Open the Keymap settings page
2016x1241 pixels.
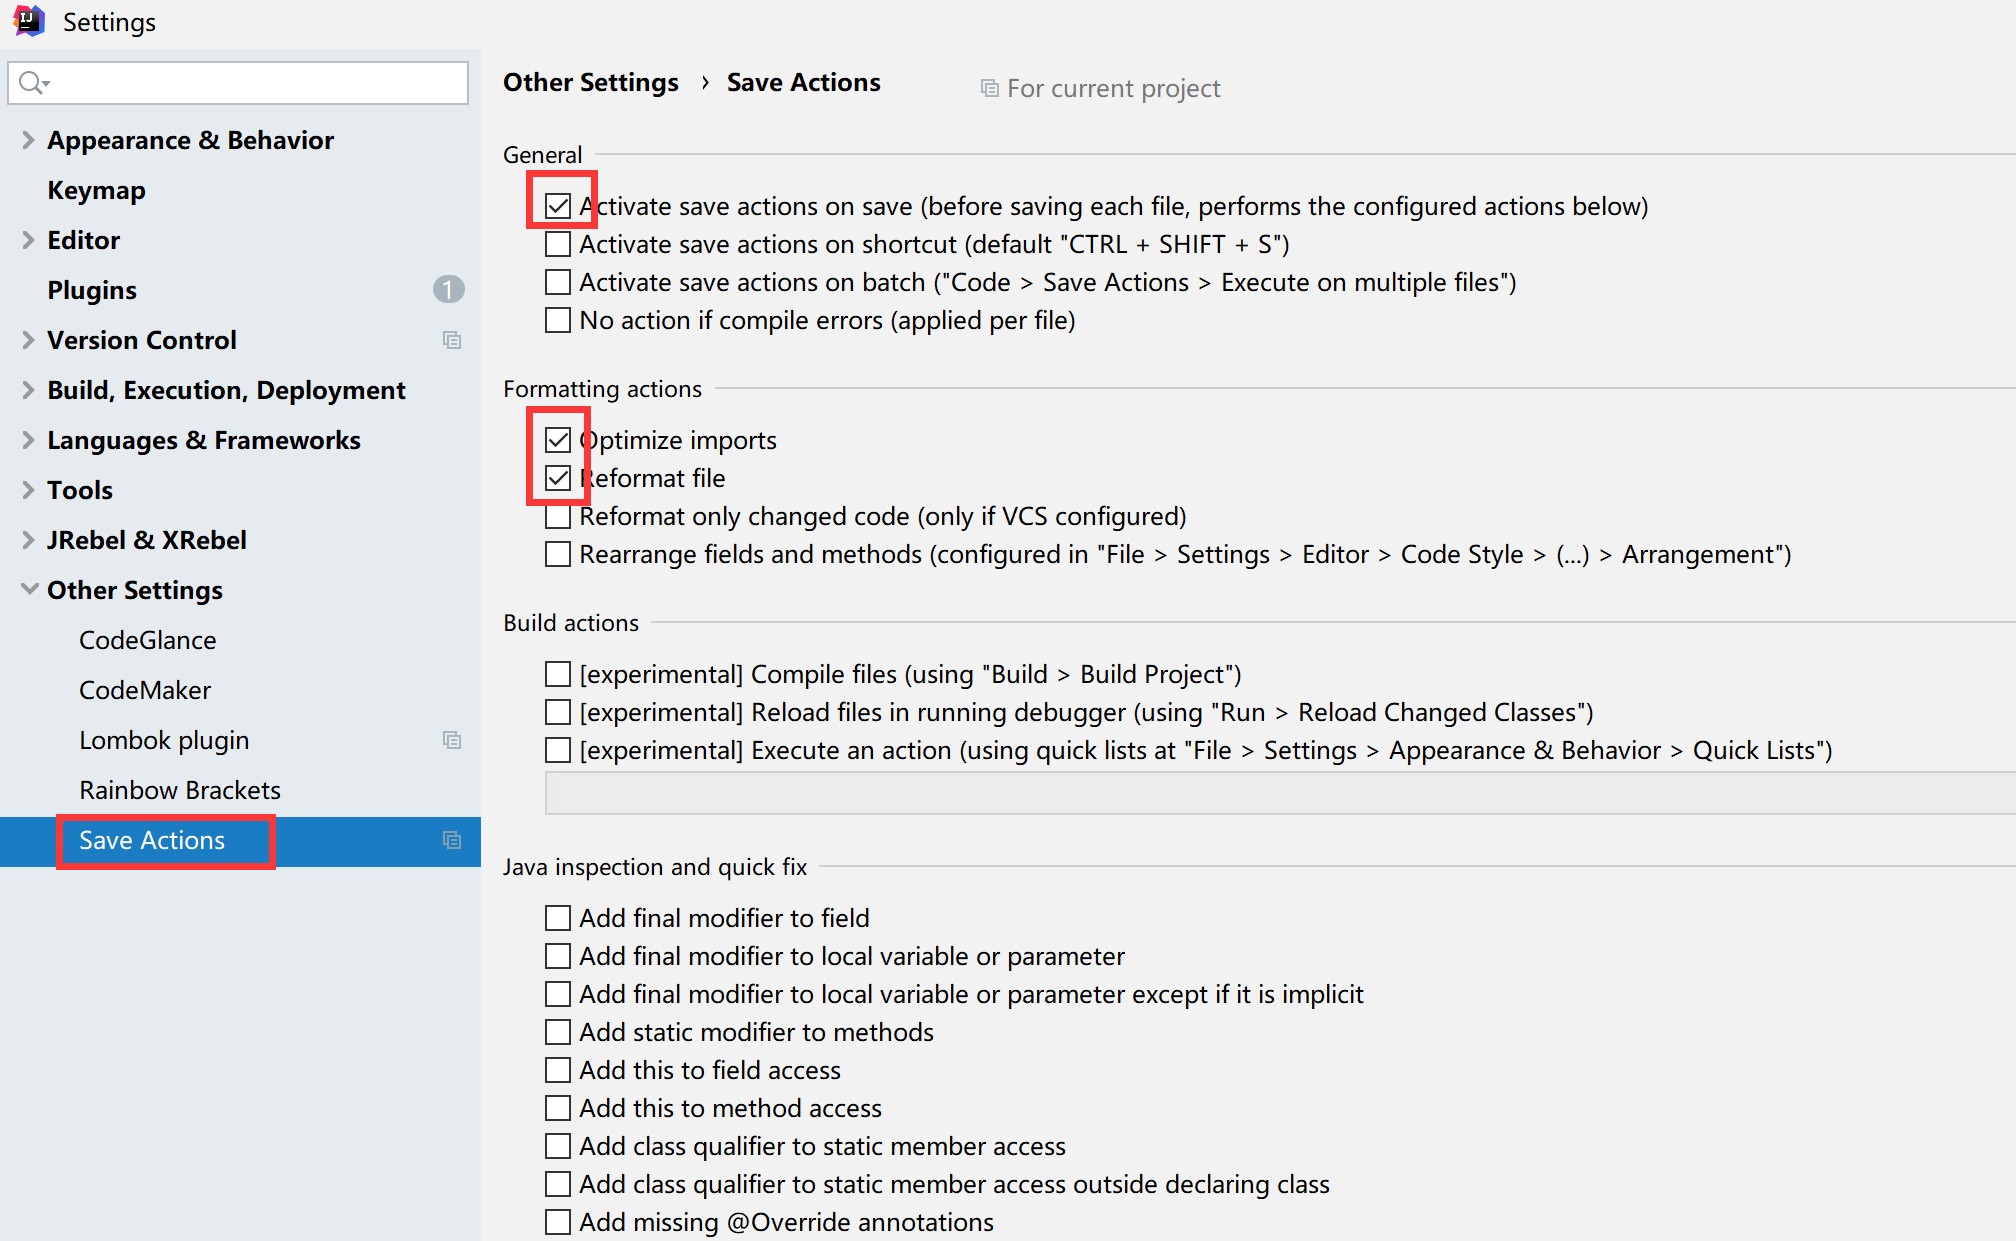tap(96, 190)
